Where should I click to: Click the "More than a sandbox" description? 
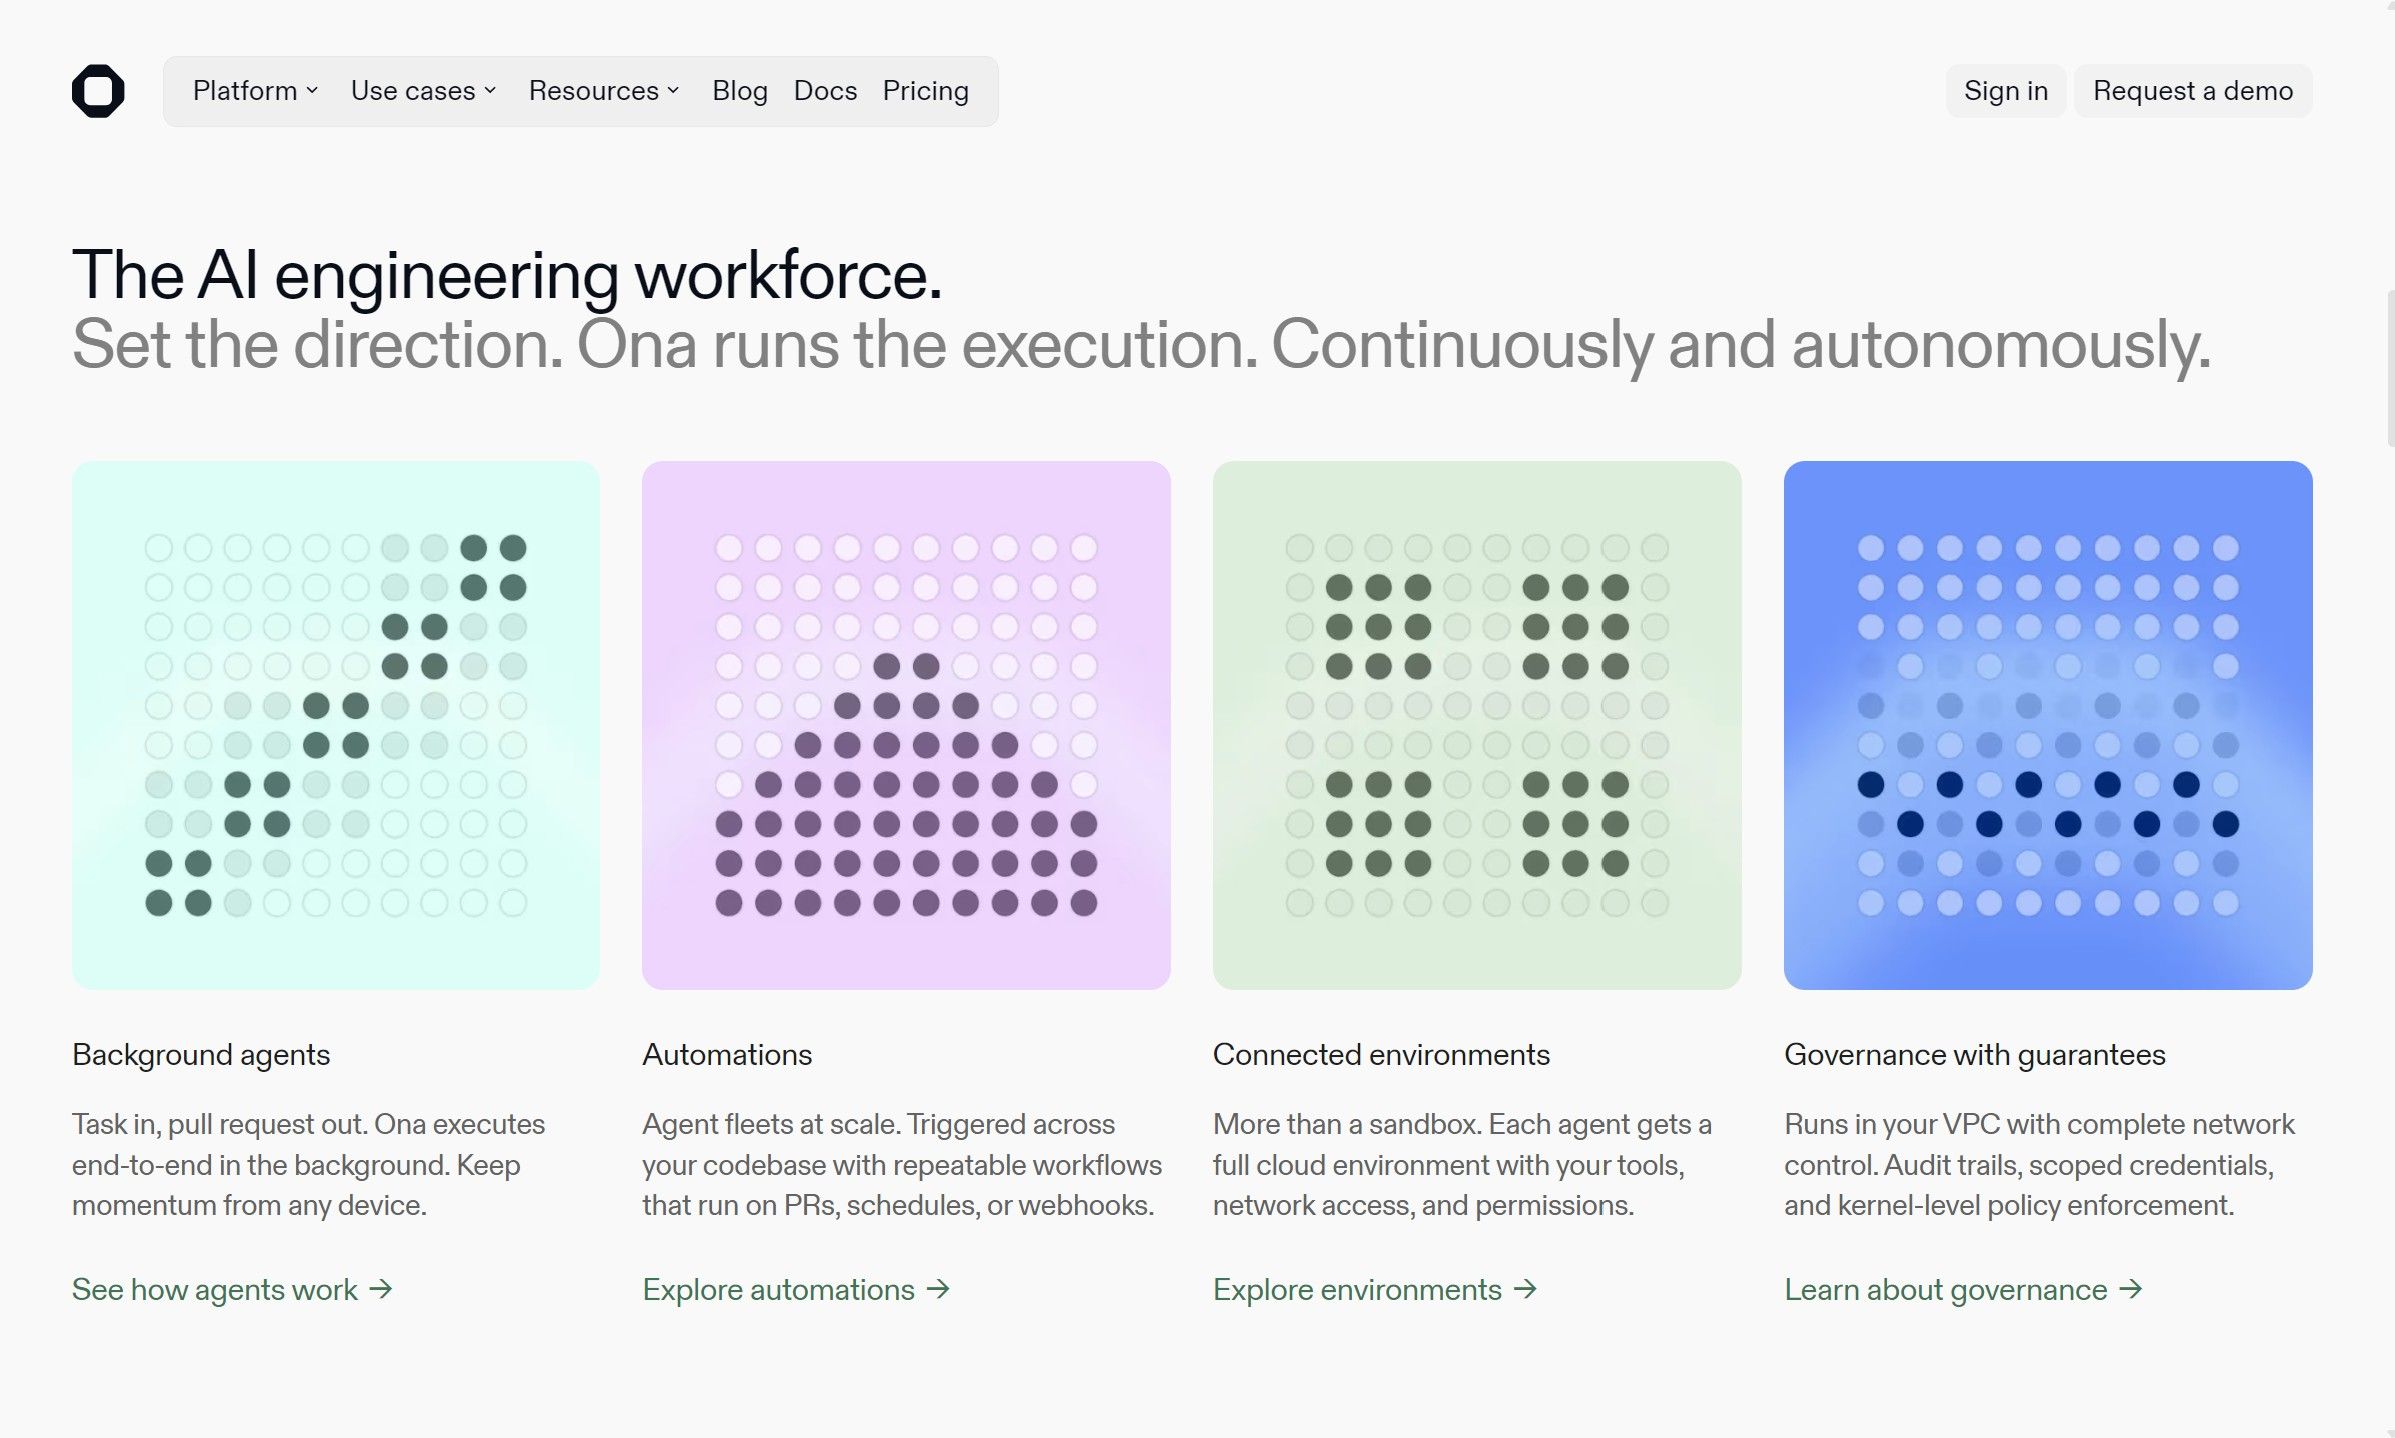point(1462,1165)
